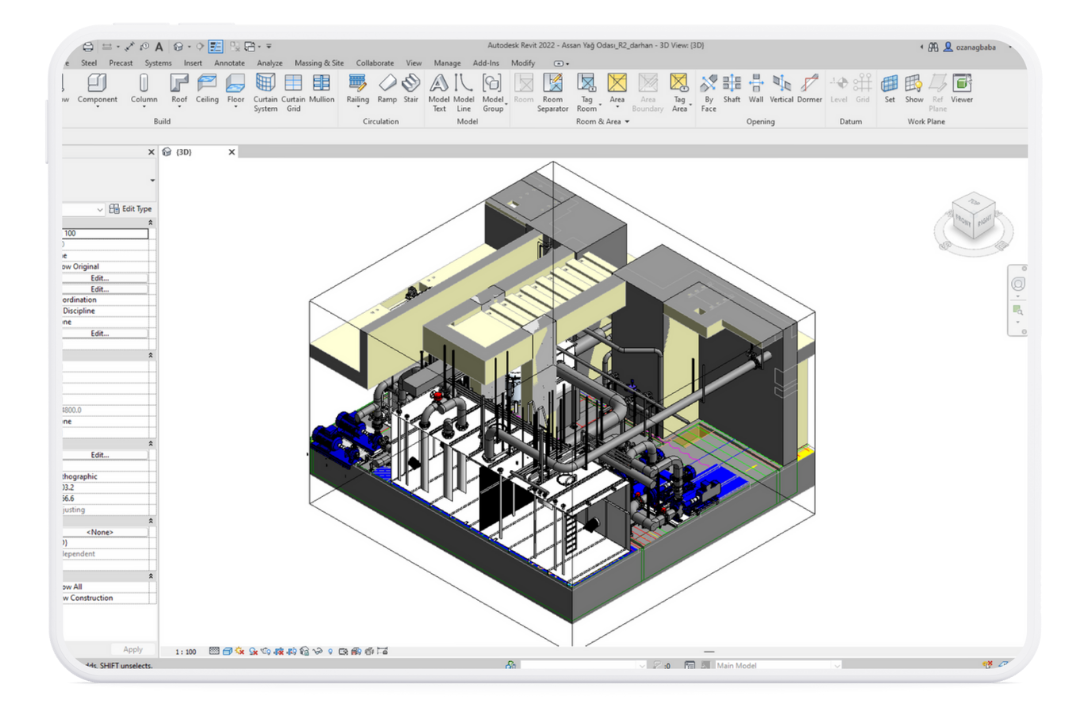Select the Vertical opening tool
This screenshot has height=720, width=1090.
point(781,88)
